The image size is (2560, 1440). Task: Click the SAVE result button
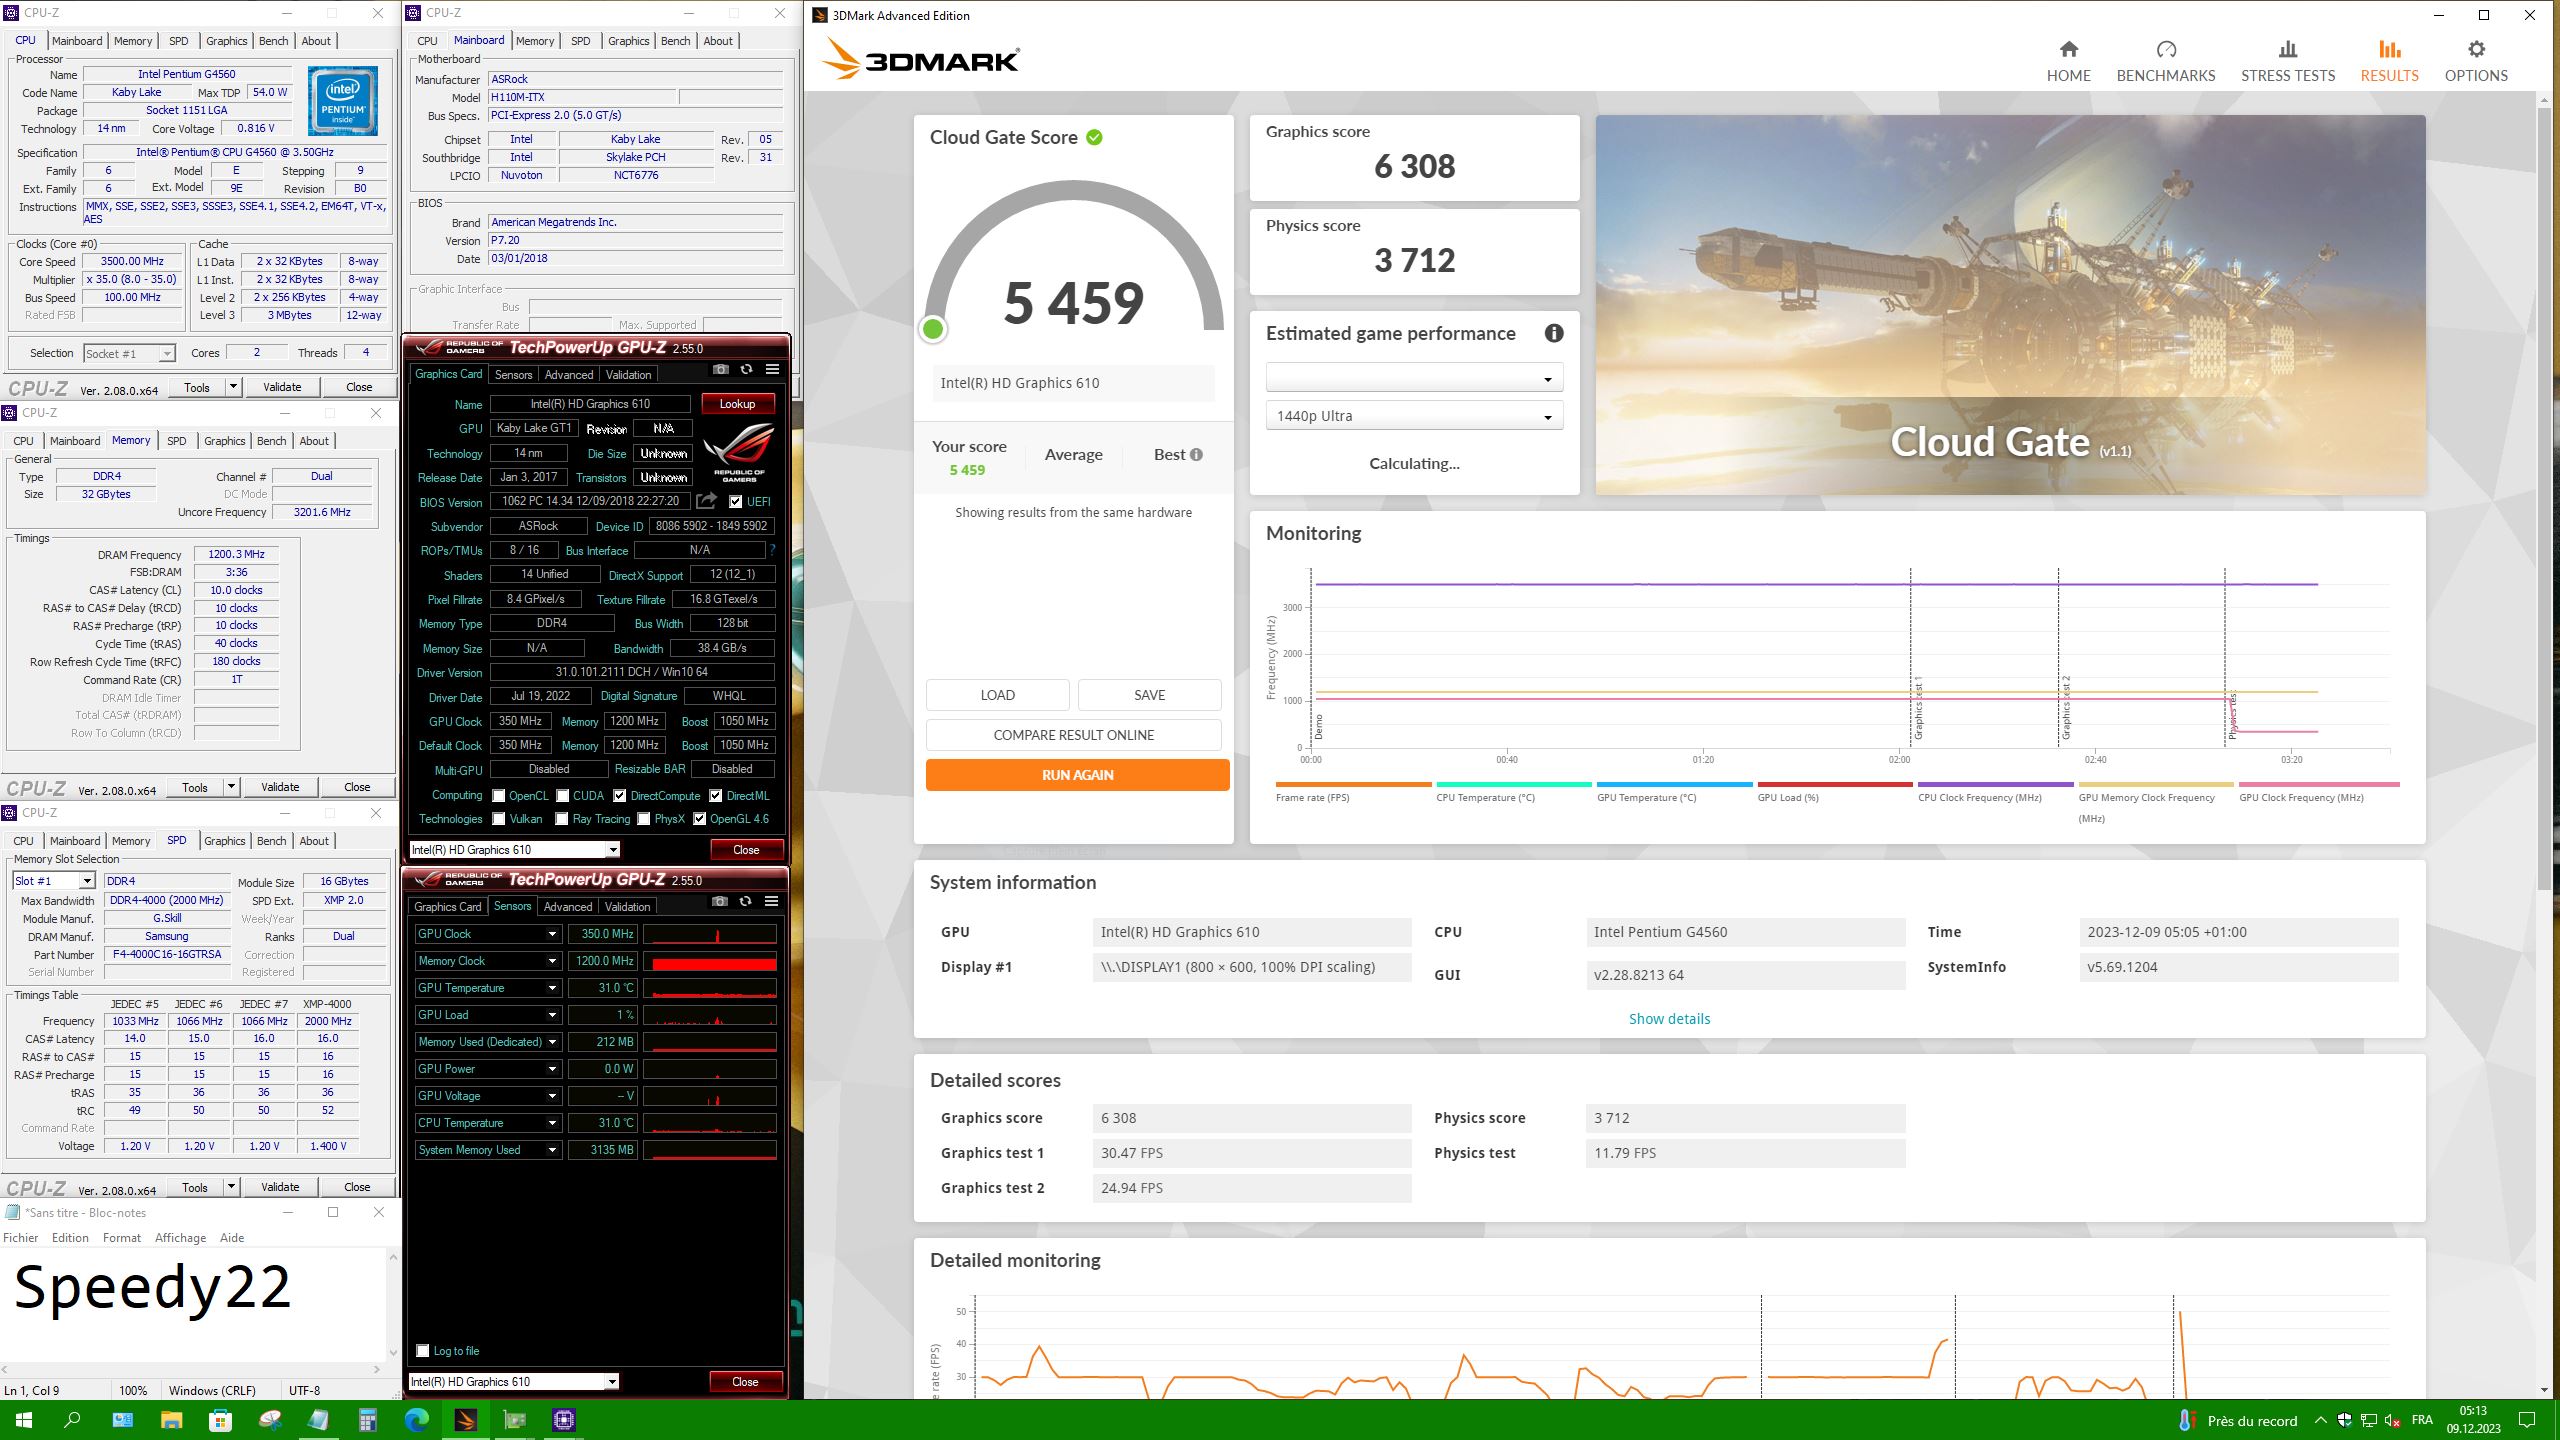[1149, 695]
